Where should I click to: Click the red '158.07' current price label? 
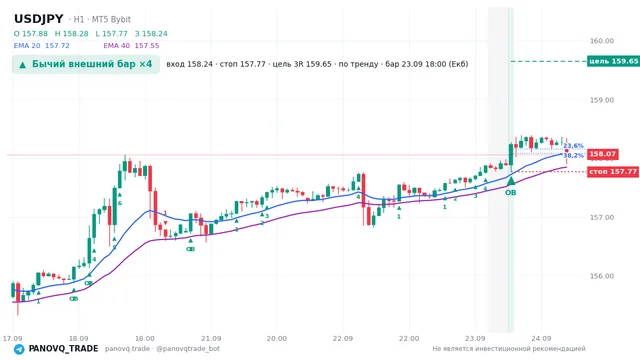point(602,154)
